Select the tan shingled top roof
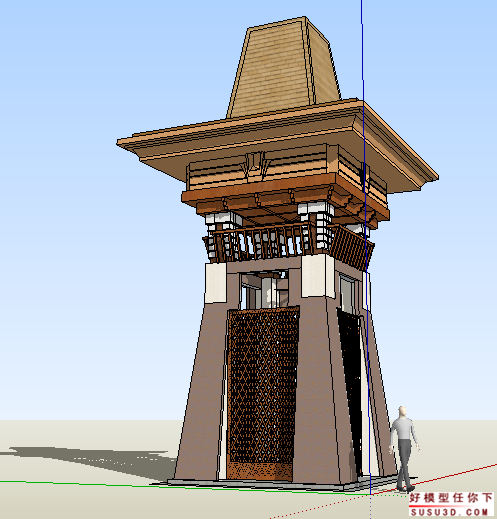 [283, 68]
